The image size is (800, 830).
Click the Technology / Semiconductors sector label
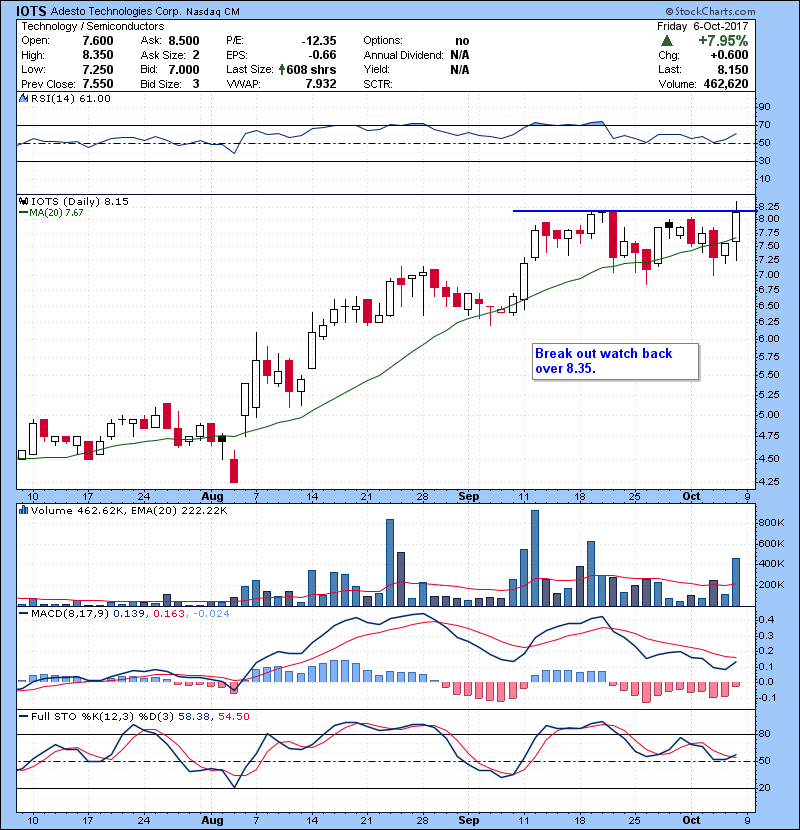tap(93, 26)
